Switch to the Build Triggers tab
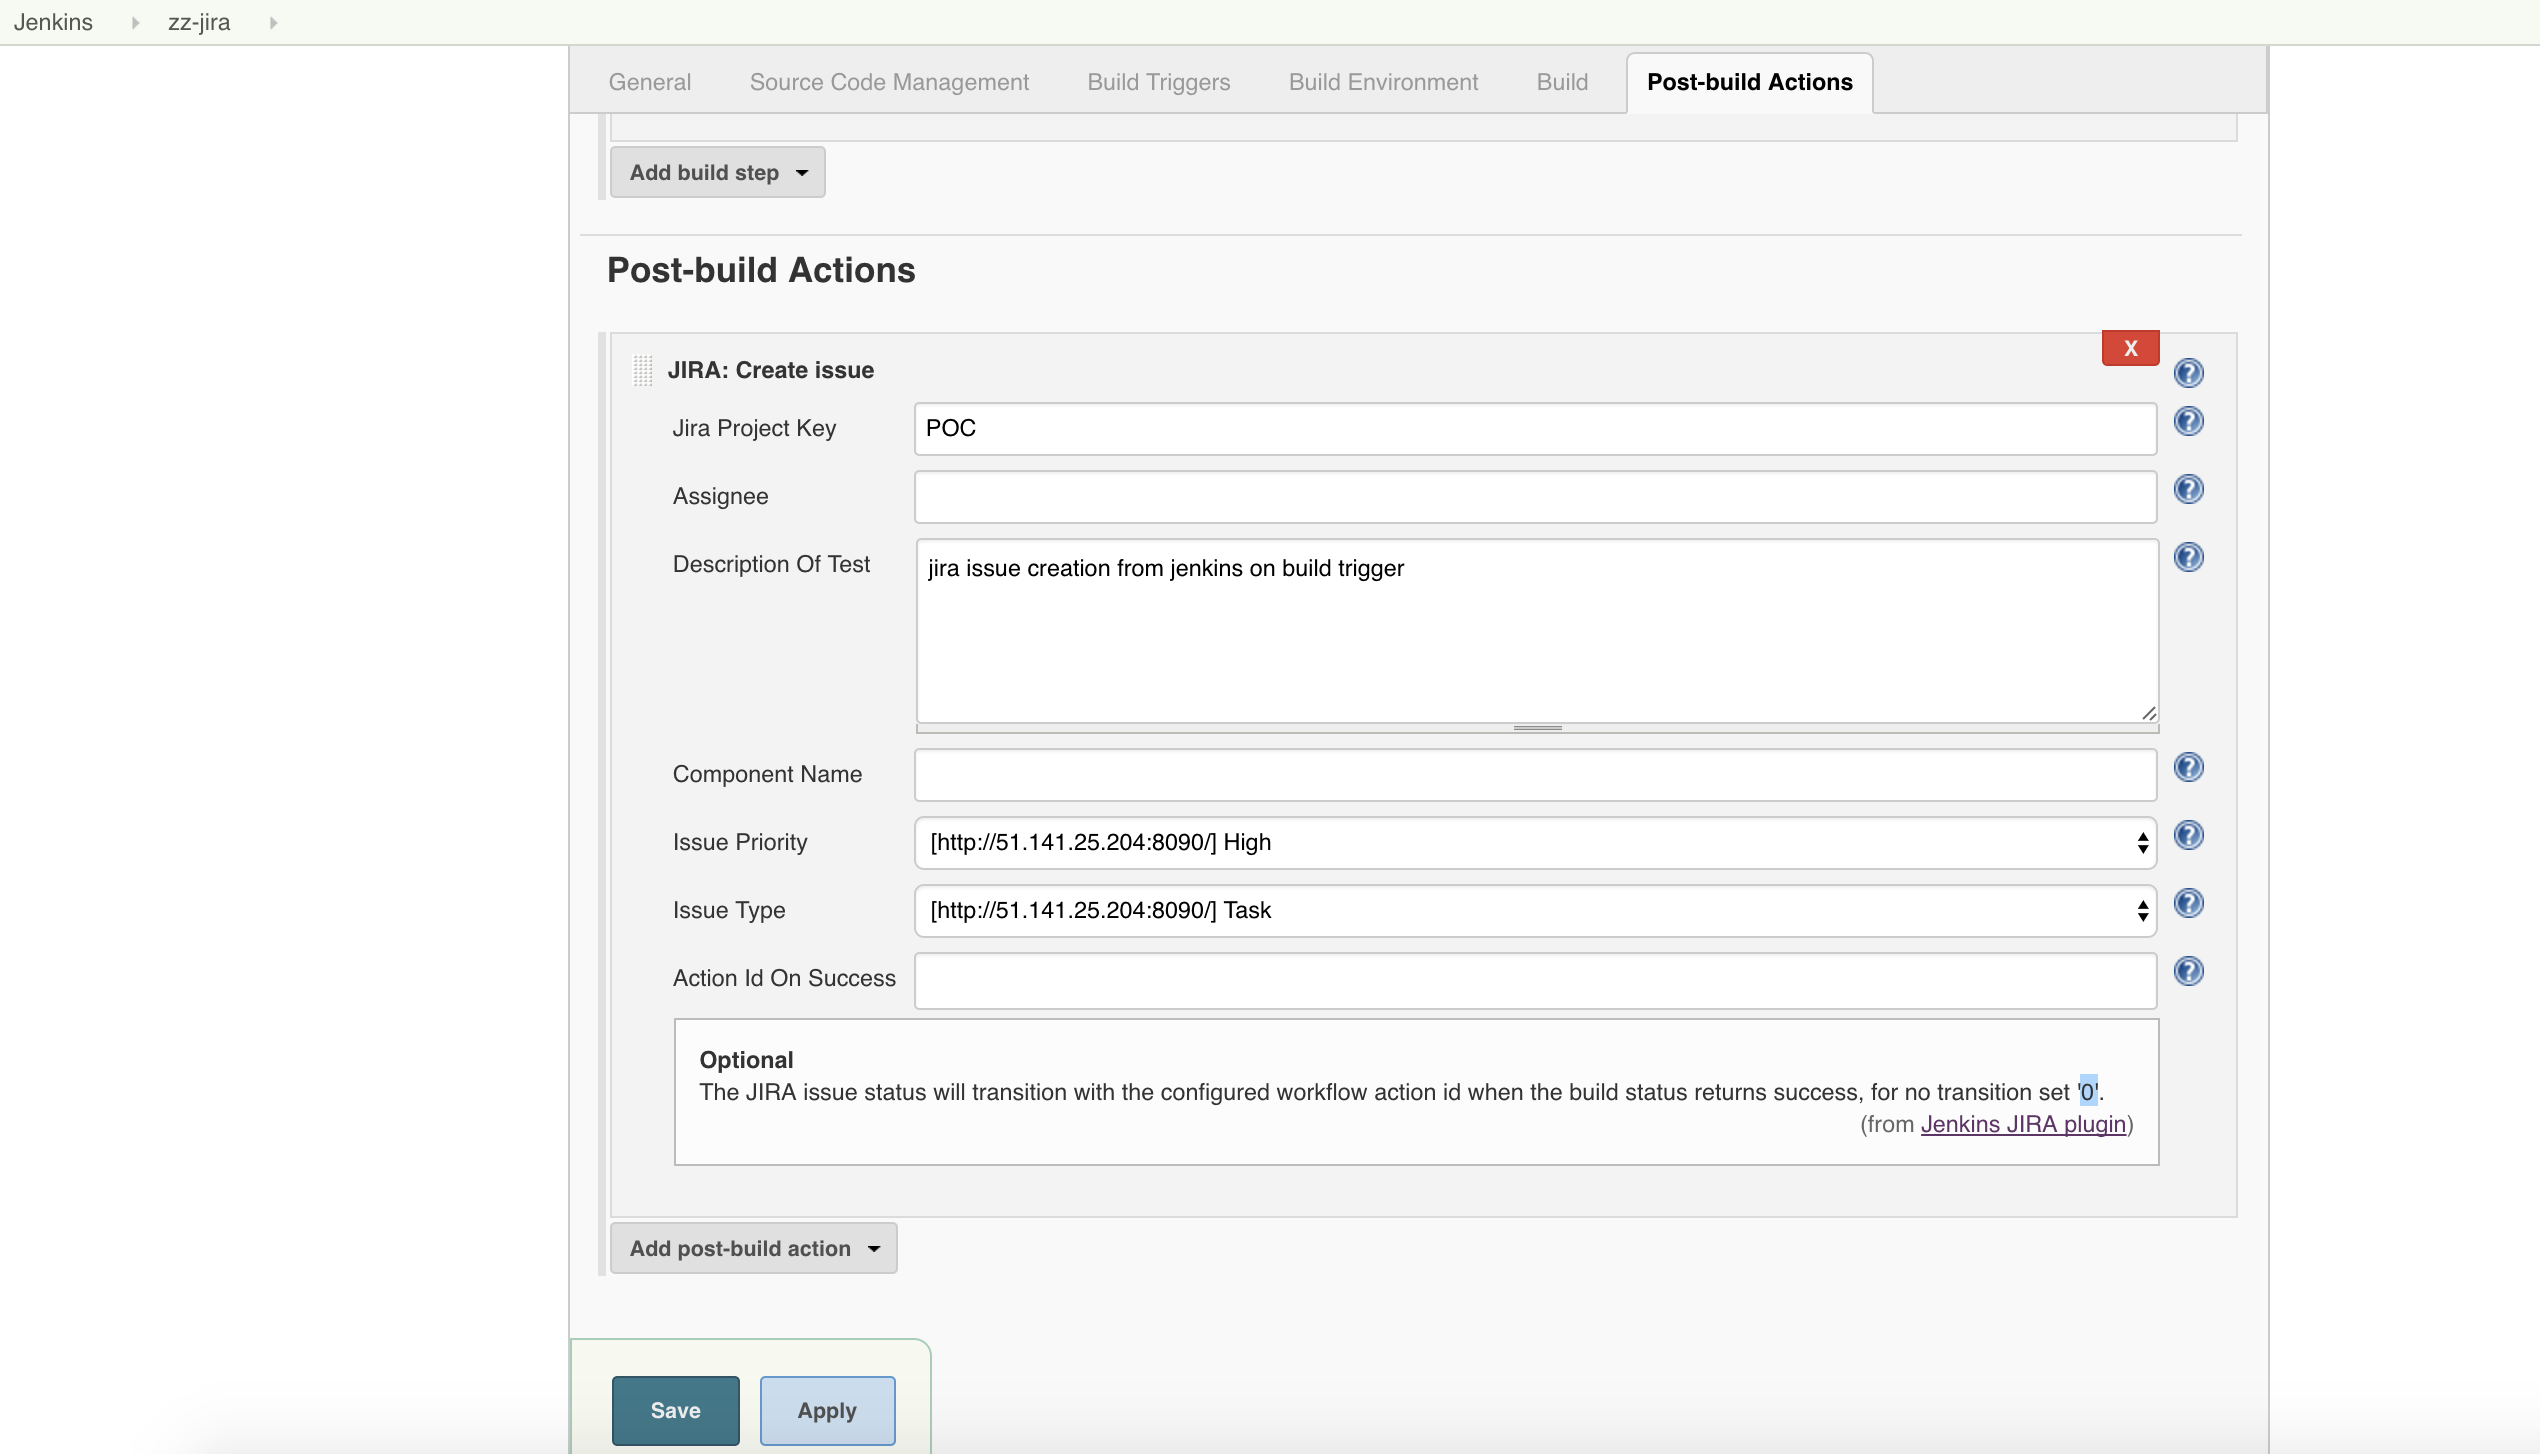The image size is (2540, 1454). click(1158, 82)
